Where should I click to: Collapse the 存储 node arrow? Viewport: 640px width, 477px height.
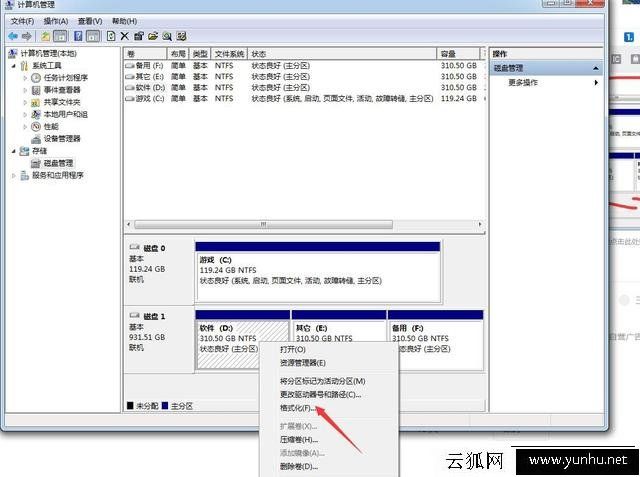click(x=14, y=151)
